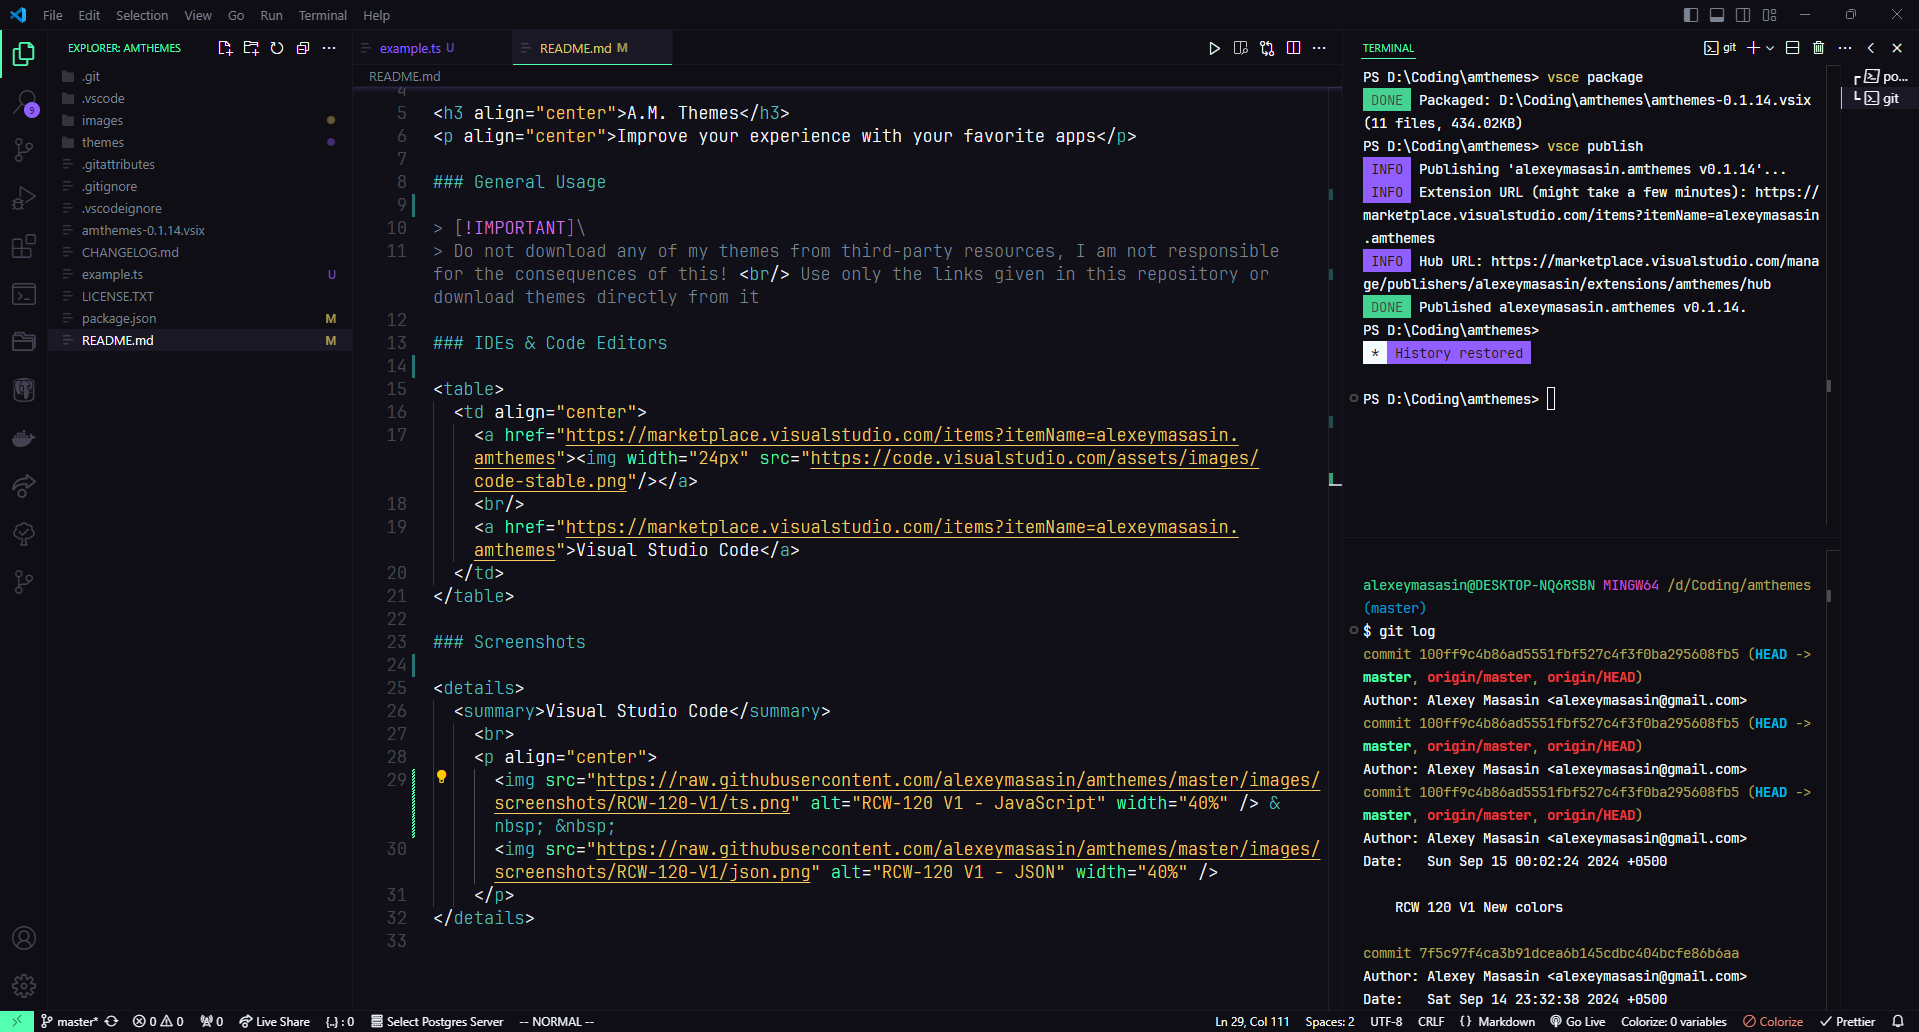Expand the images folder
This screenshot has width=1919, height=1032.
click(x=200, y=120)
